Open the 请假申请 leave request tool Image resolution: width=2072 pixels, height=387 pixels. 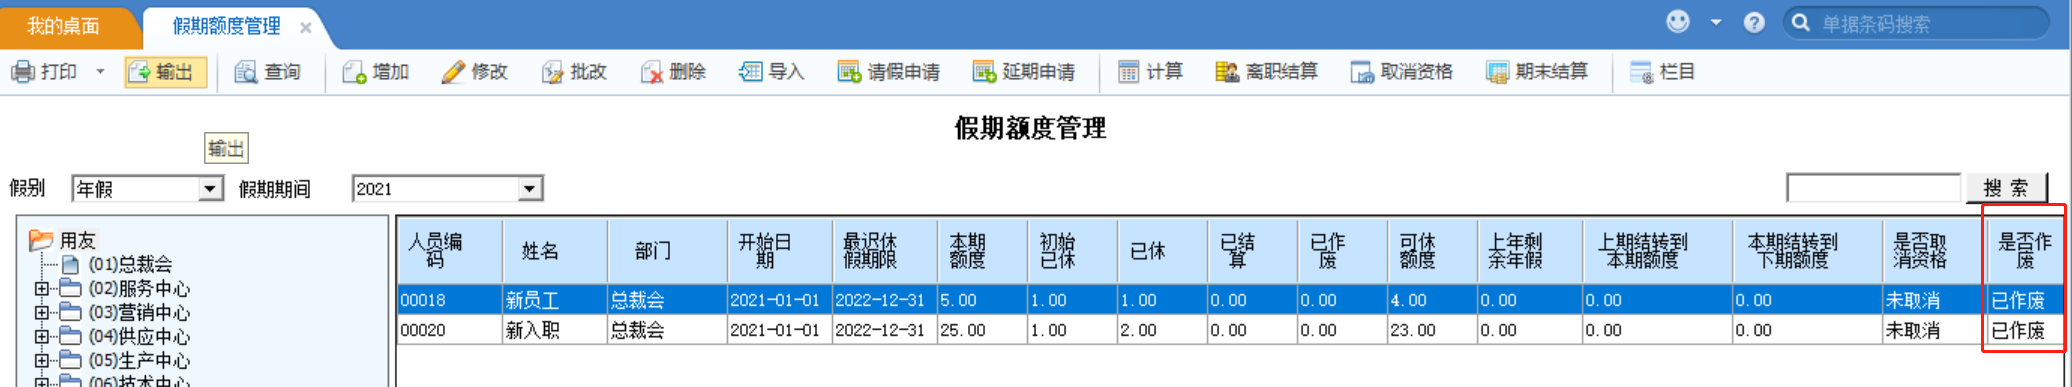(x=889, y=72)
